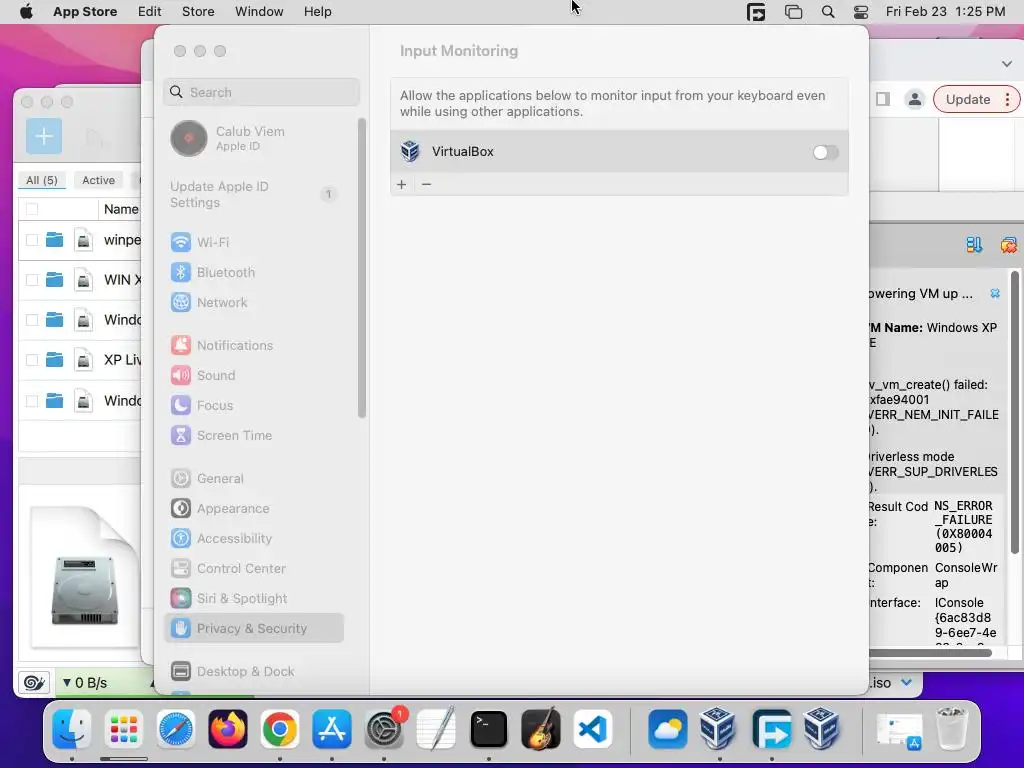1024x768 pixels.
Task: Open Spotlight search in menu bar
Action: tap(827, 12)
